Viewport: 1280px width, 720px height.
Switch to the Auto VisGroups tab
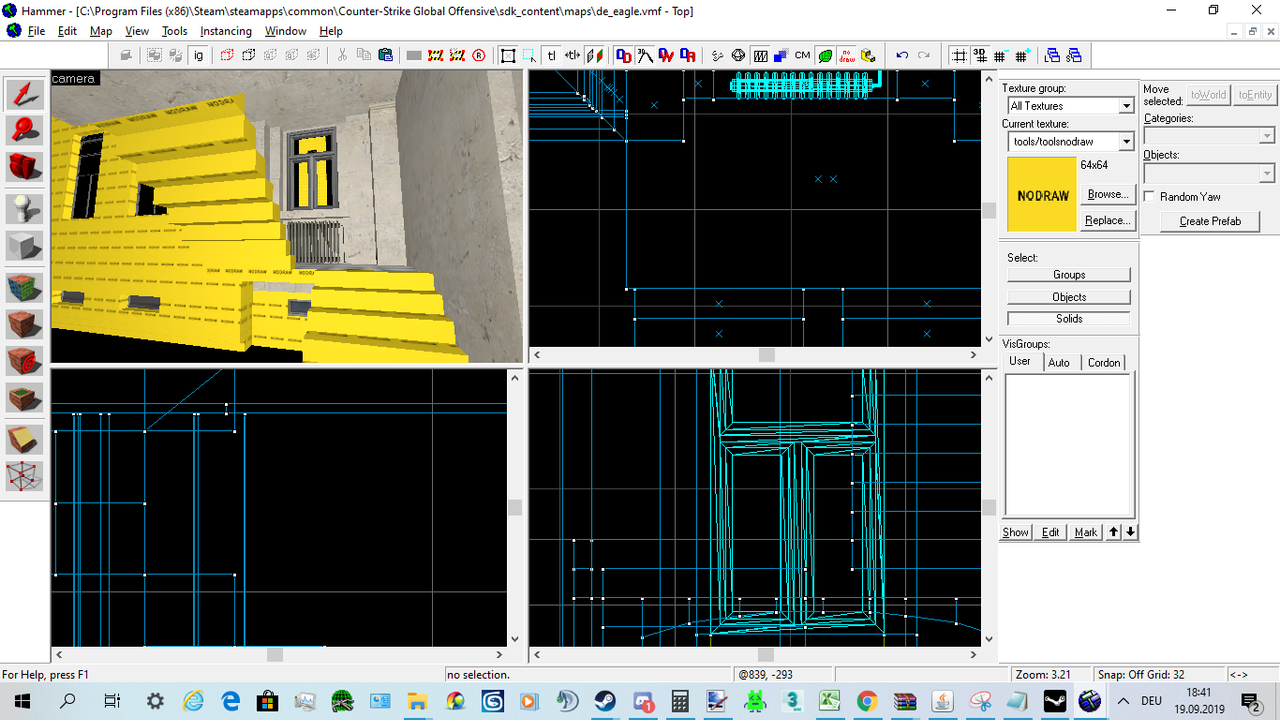[1059, 362]
